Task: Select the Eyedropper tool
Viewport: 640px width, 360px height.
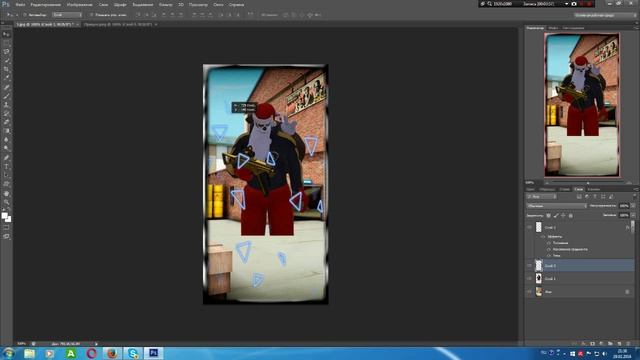Action: click(6, 78)
